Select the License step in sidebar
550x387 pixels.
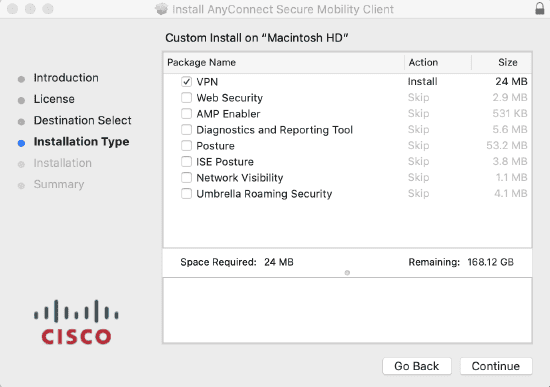tap(54, 99)
